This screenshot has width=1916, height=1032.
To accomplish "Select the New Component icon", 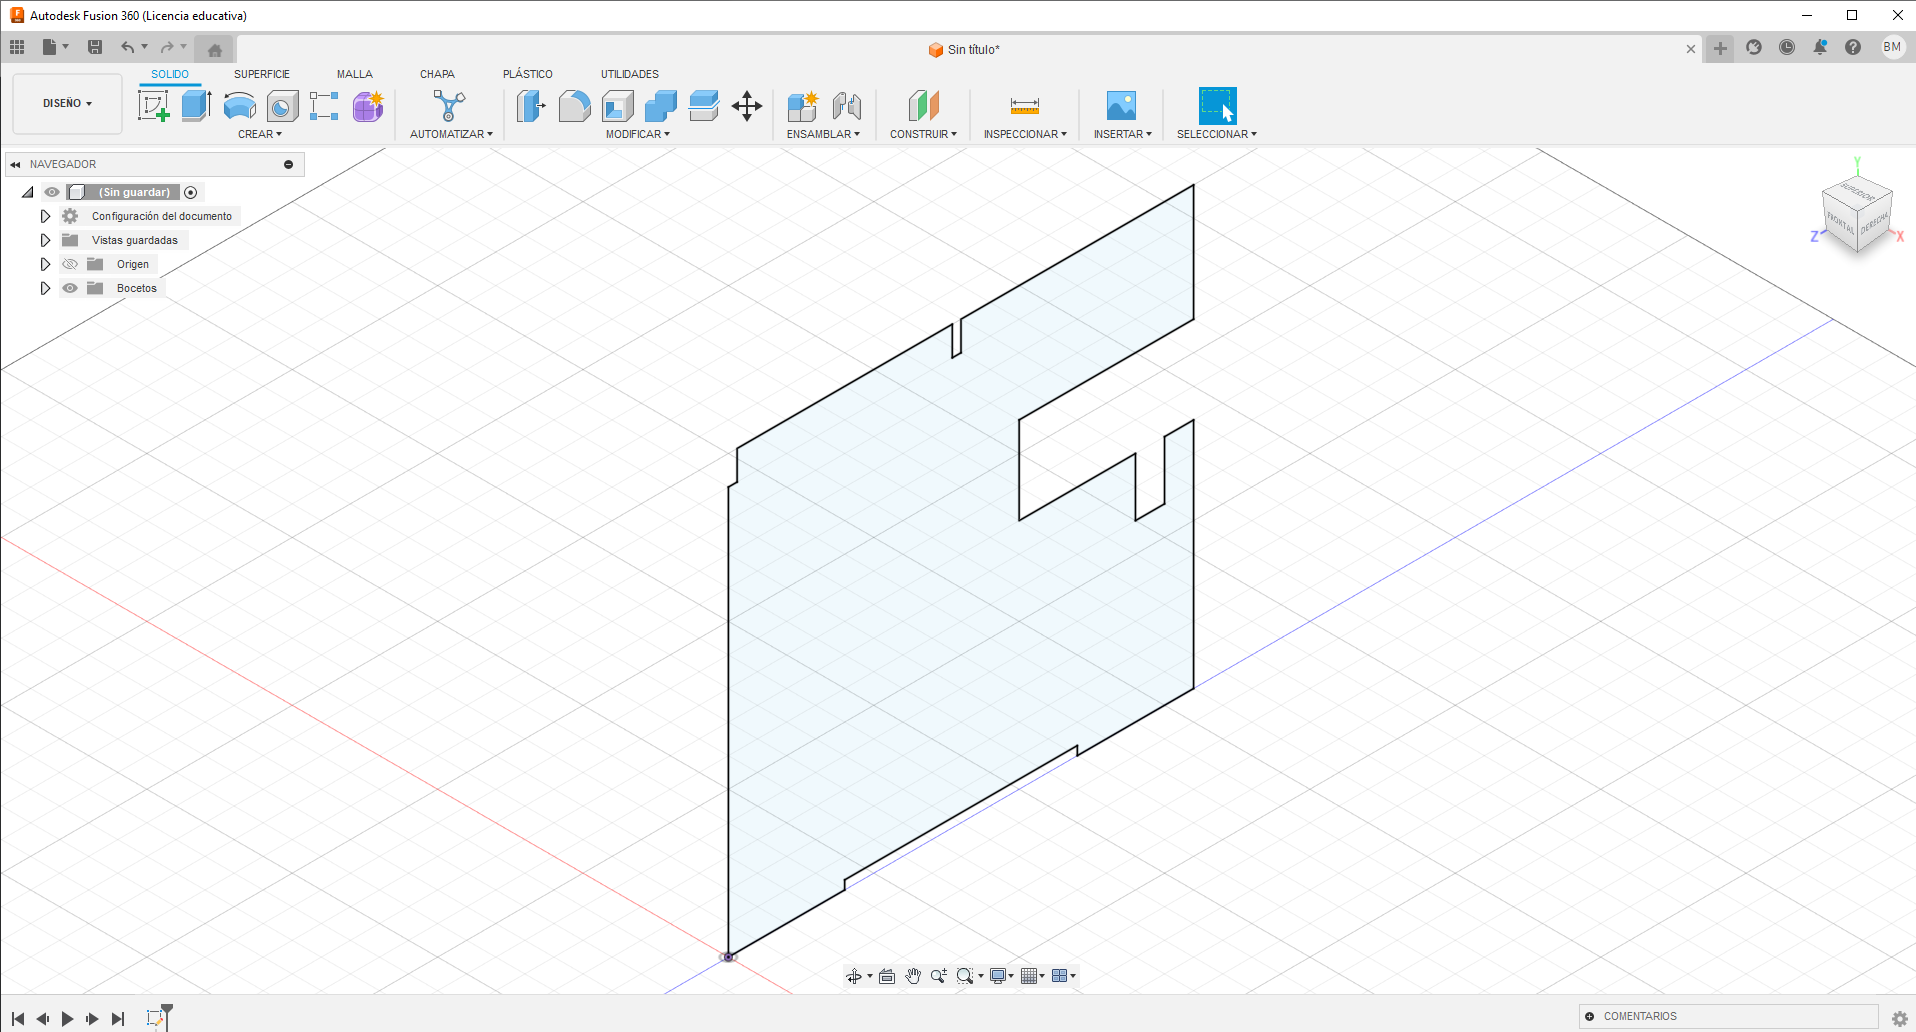I will coord(803,105).
